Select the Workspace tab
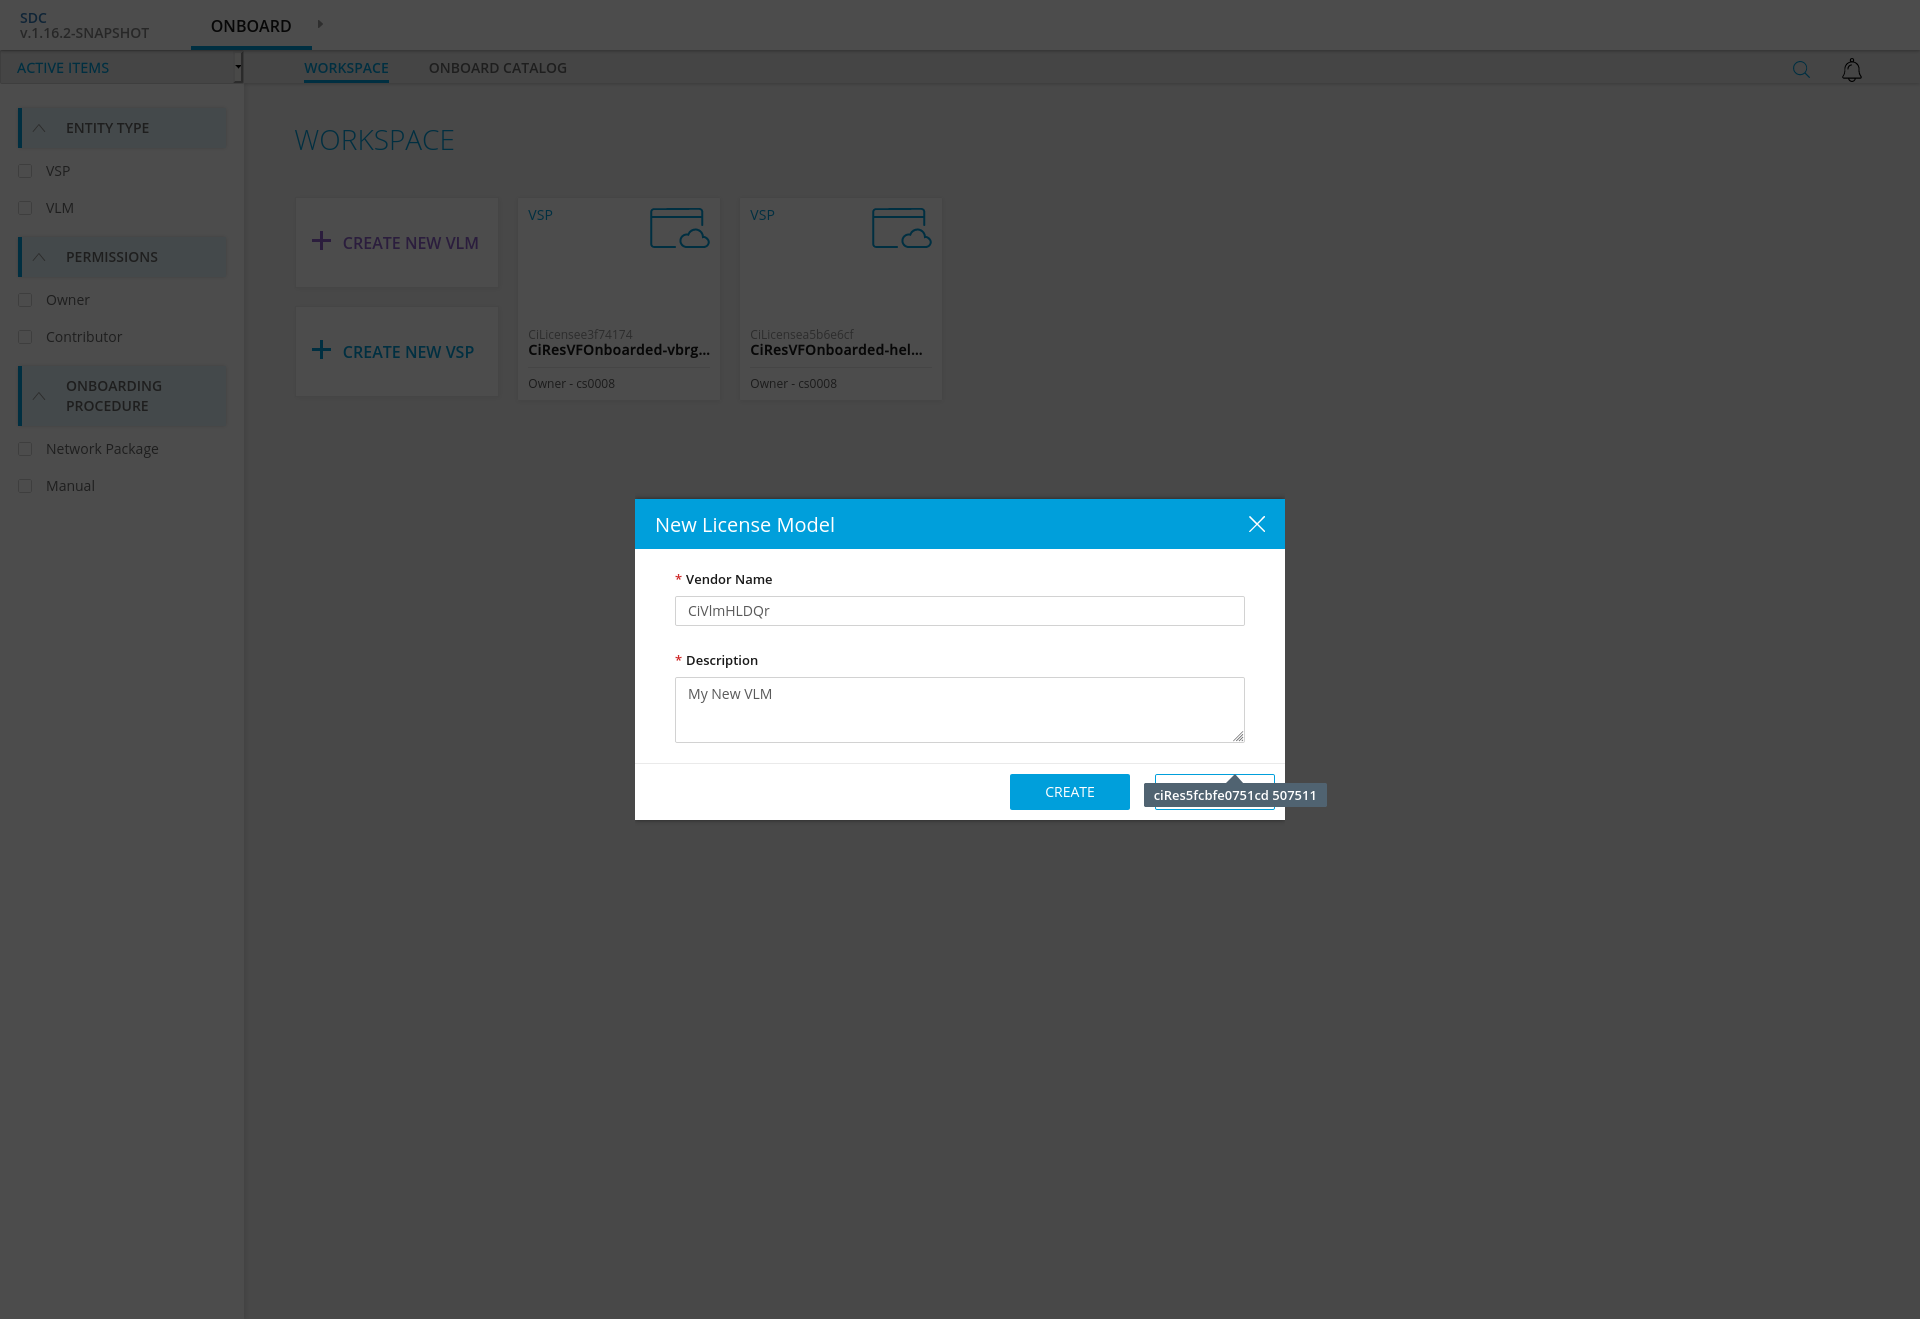 pos(346,68)
